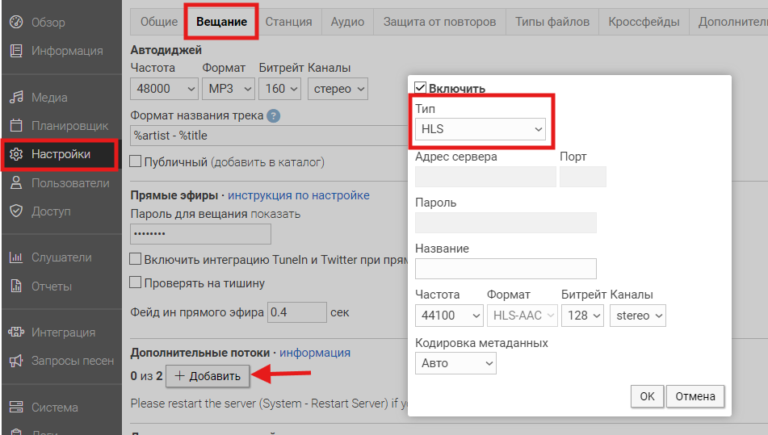Switch to the Станция tab
Viewport: 768px width, 435px height.
tap(288, 21)
